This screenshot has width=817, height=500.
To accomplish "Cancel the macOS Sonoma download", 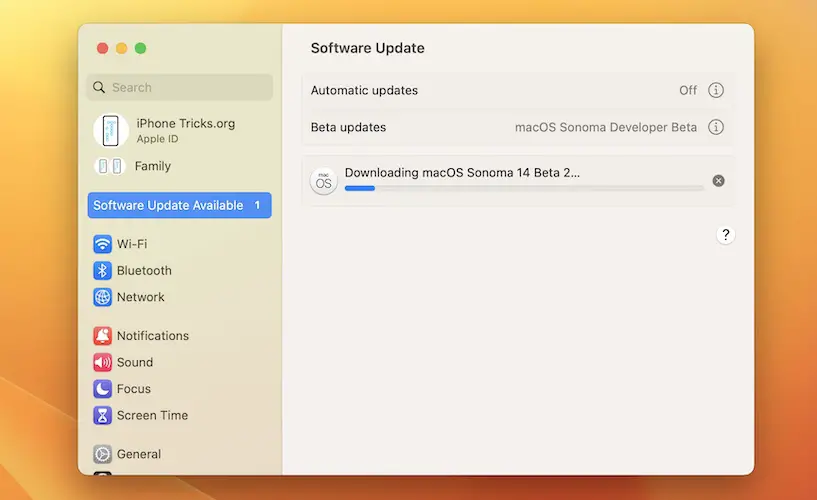I will [x=718, y=181].
